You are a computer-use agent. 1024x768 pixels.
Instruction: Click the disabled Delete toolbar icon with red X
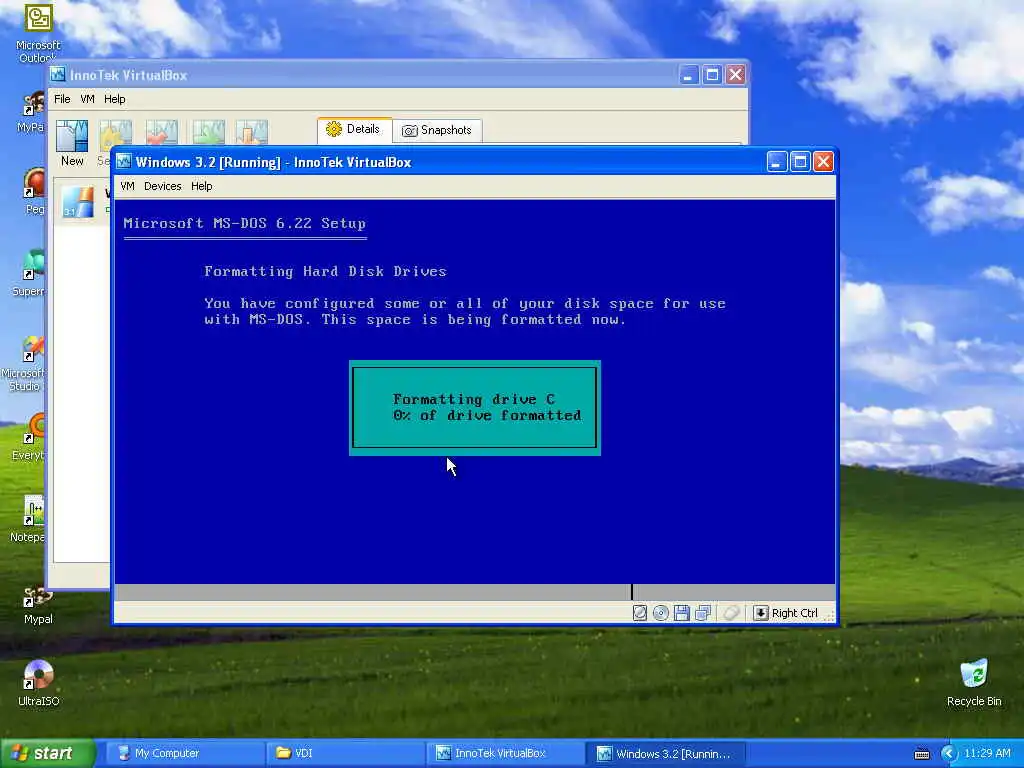pyautogui.click(x=161, y=133)
